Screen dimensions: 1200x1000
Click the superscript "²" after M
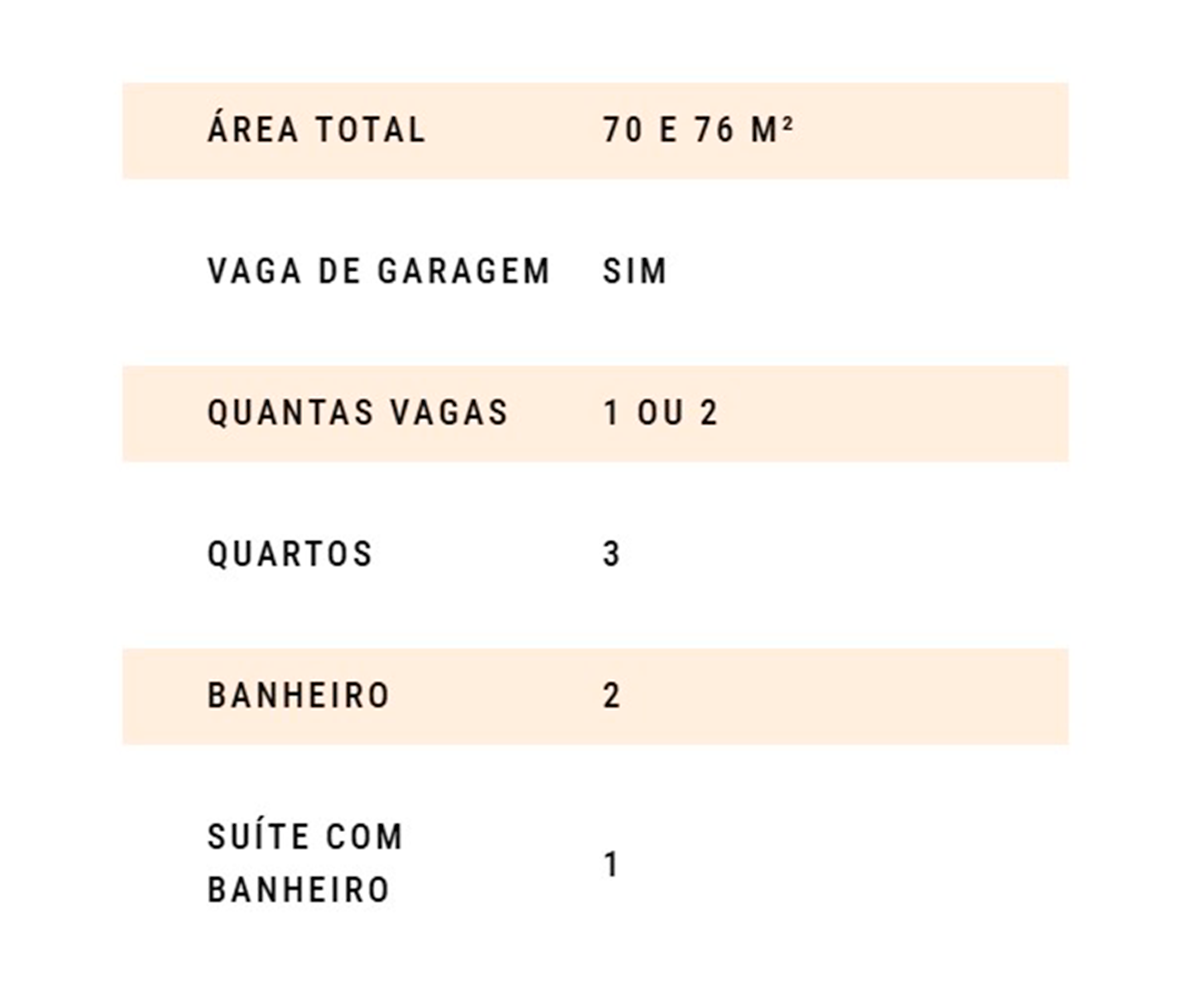(x=788, y=123)
